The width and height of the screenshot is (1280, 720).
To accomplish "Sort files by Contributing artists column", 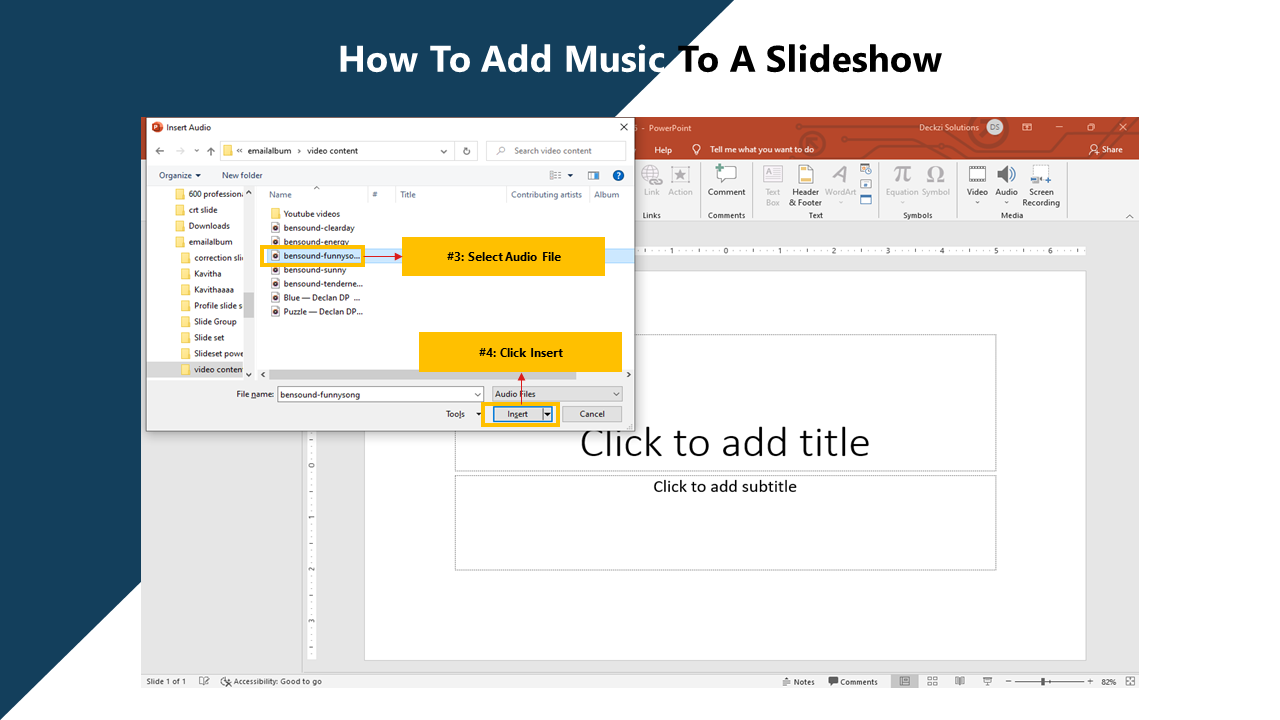I will 546,195.
